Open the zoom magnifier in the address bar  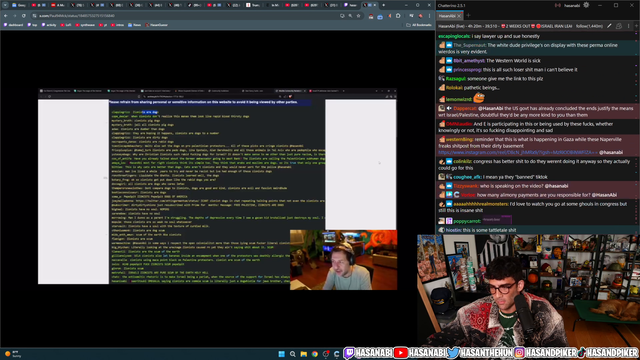350,16
